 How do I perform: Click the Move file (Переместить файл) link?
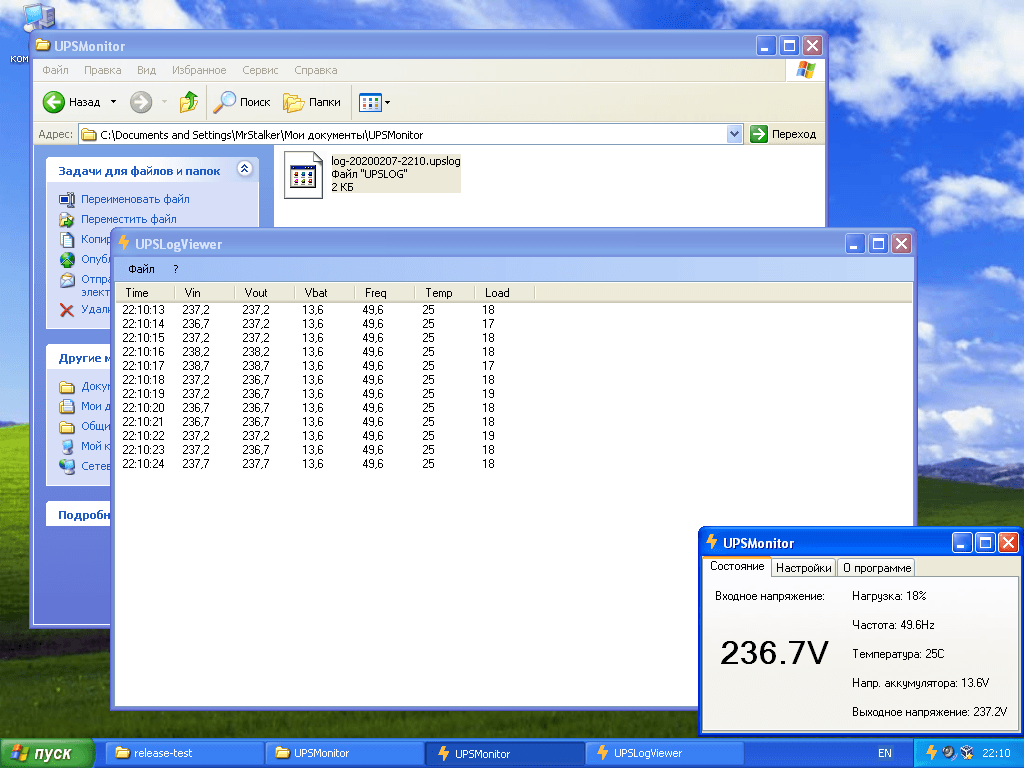(x=129, y=219)
